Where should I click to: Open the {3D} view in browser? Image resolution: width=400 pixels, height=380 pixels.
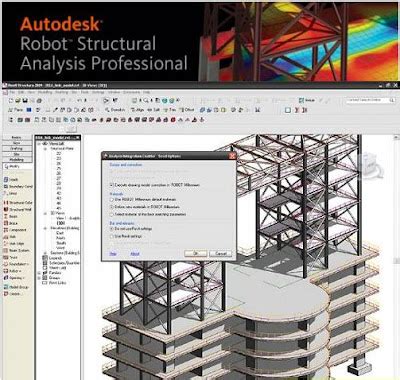pyautogui.click(x=61, y=223)
